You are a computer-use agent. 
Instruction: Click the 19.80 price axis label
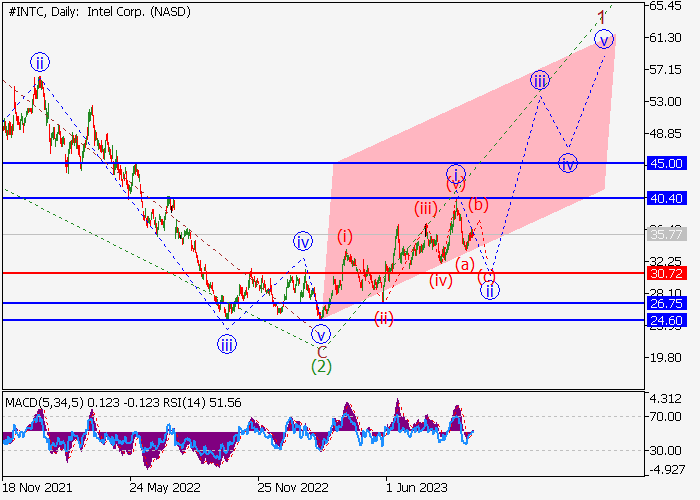pyautogui.click(x=666, y=358)
